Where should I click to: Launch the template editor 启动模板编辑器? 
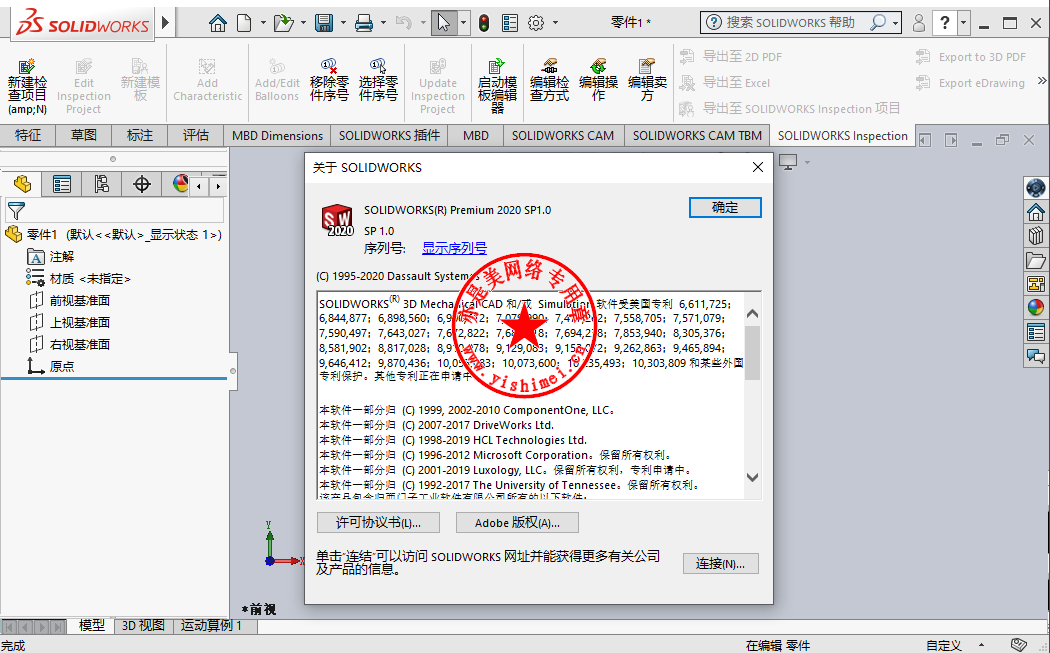(x=497, y=86)
